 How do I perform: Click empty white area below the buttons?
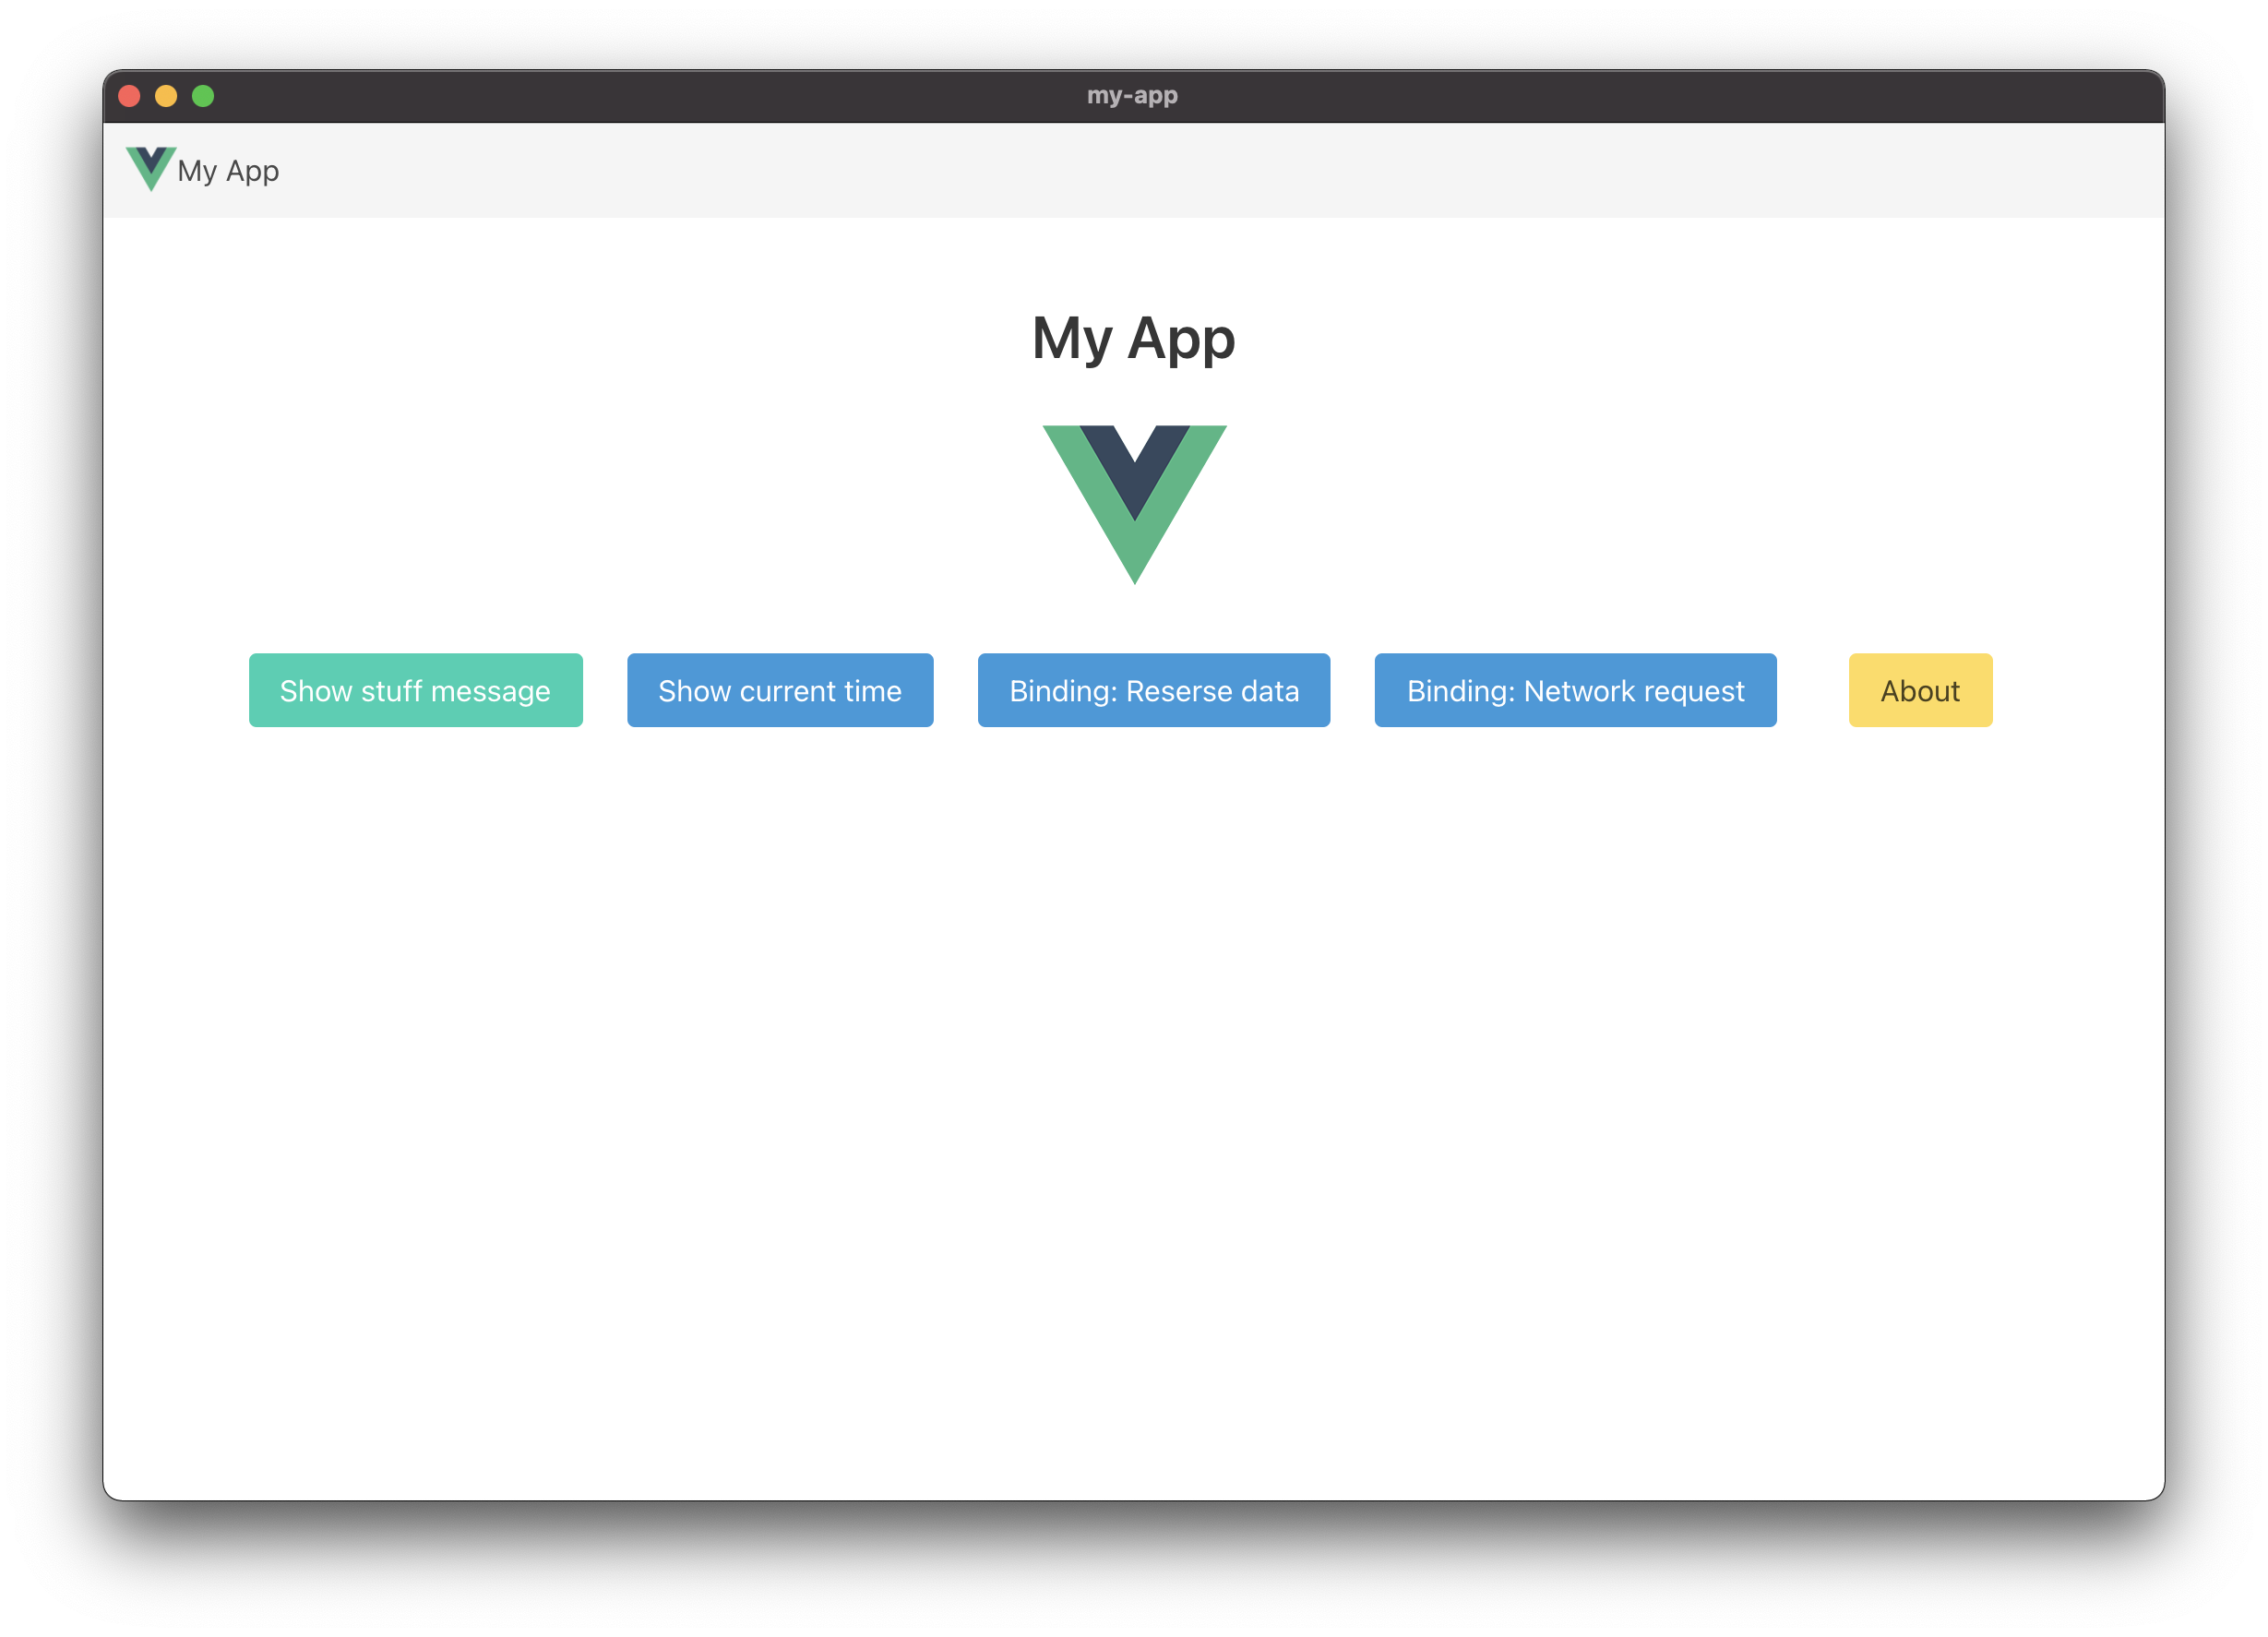(1134, 1100)
